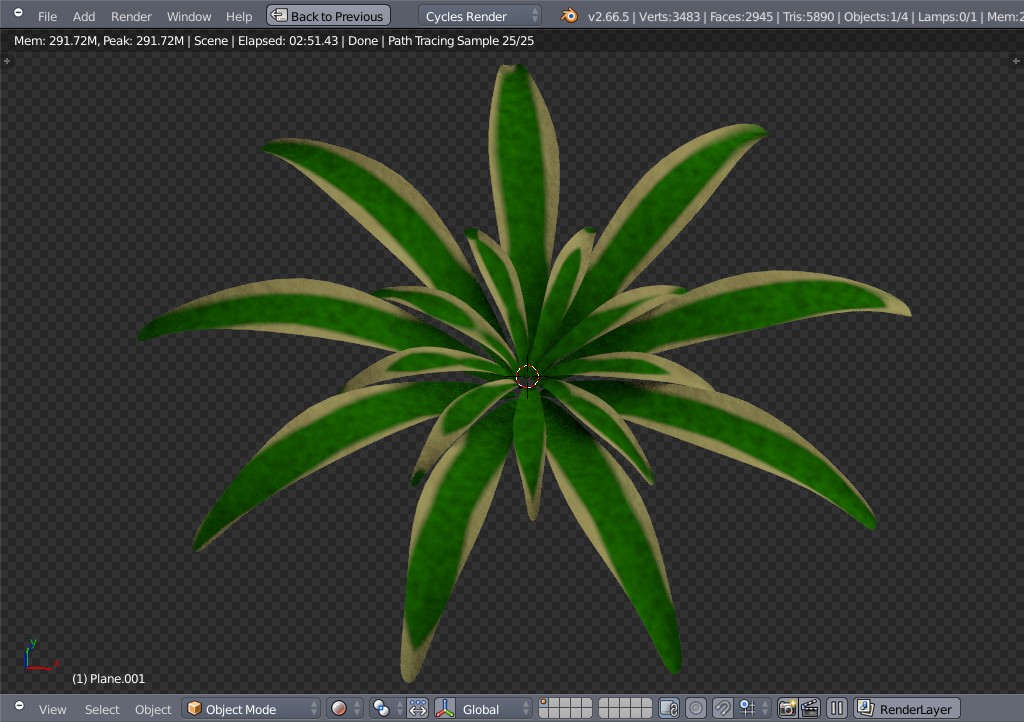Viewport: 1024px width, 722px height.
Task: Click the version 'v2.66.5' text
Action: (608, 16)
